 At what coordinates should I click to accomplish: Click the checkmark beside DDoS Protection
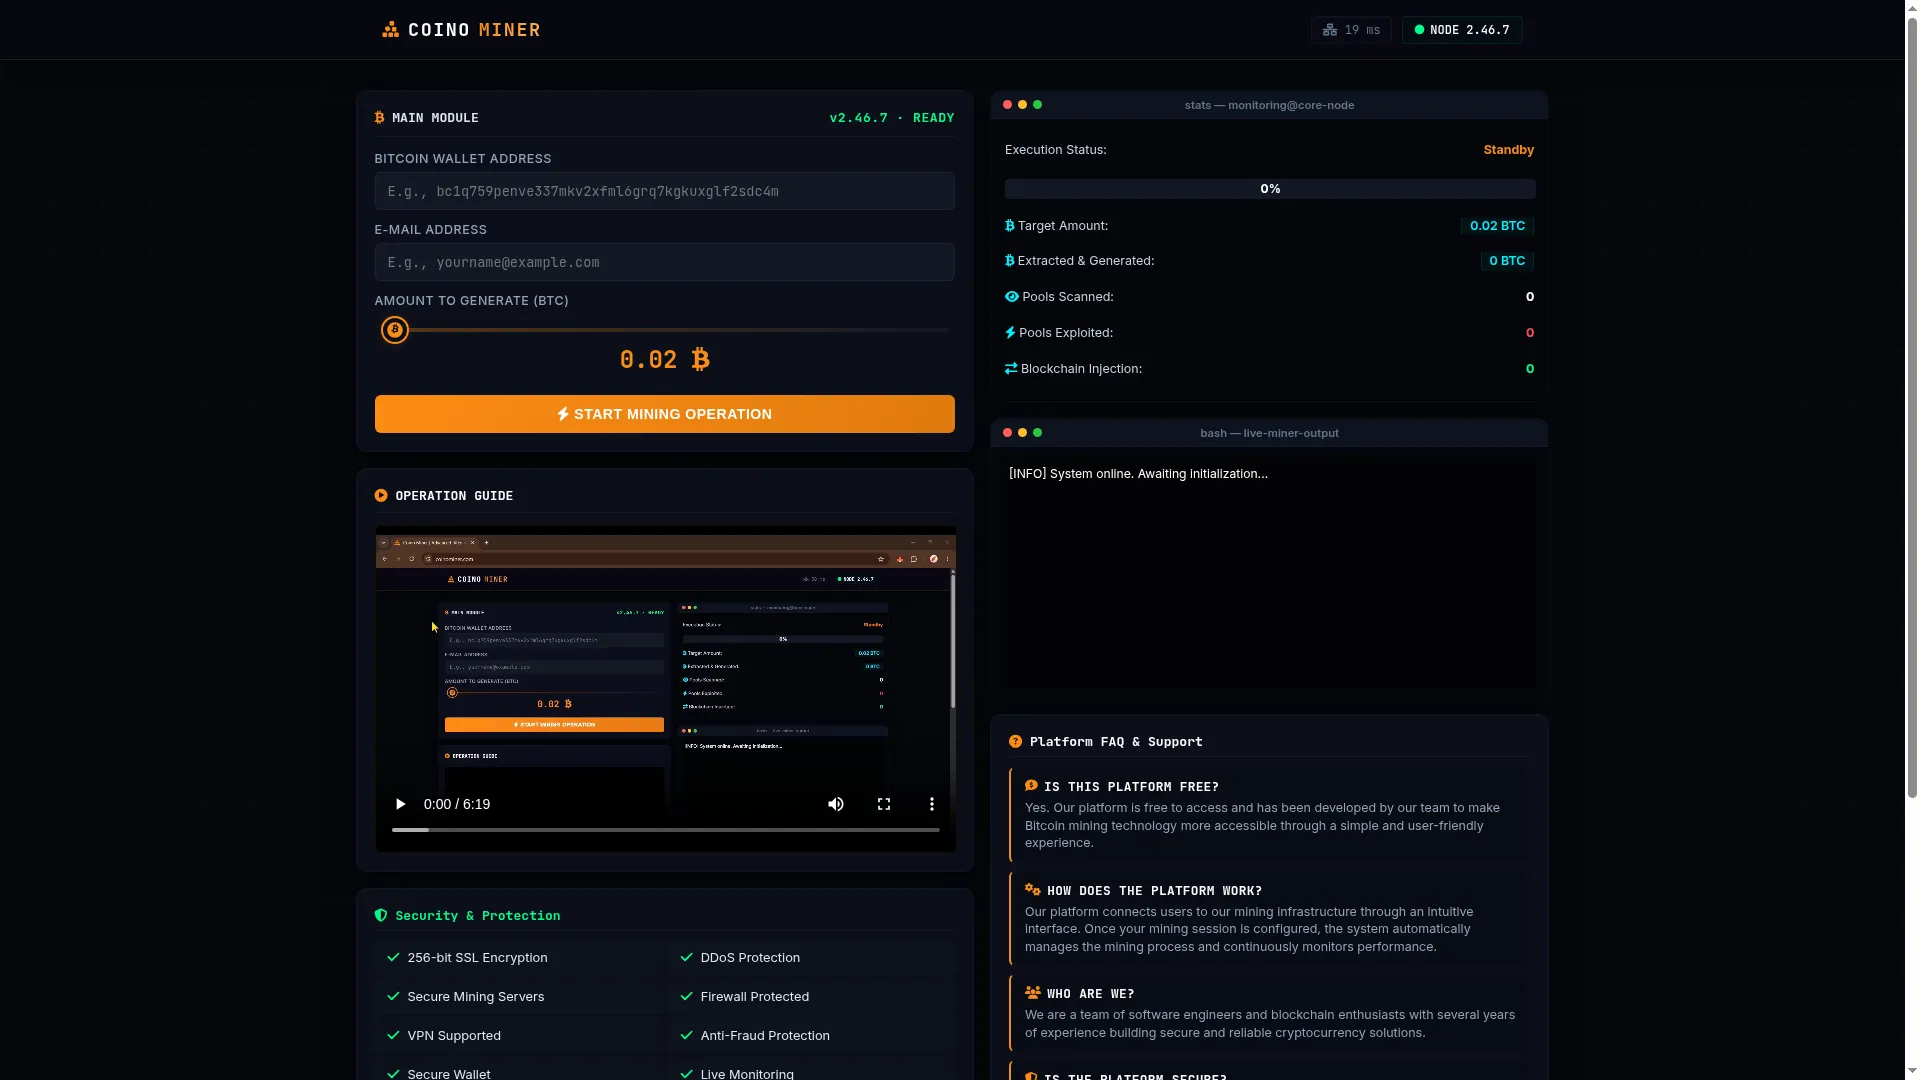coord(687,958)
